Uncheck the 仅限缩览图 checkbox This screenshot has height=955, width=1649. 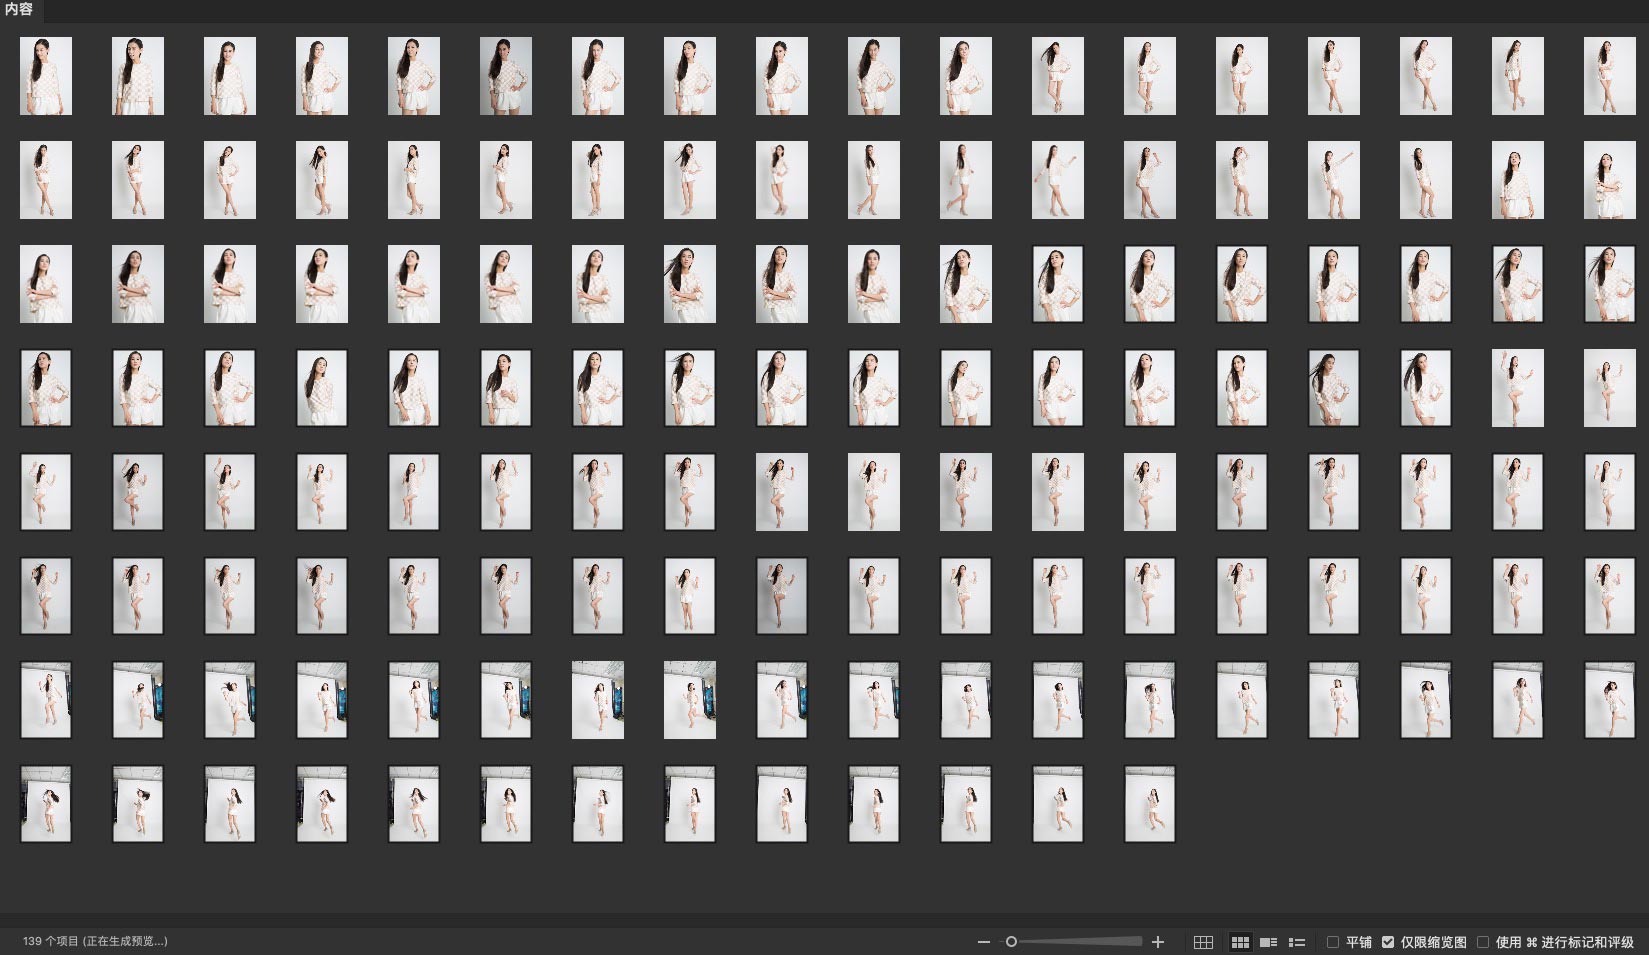pos(1388,942)
